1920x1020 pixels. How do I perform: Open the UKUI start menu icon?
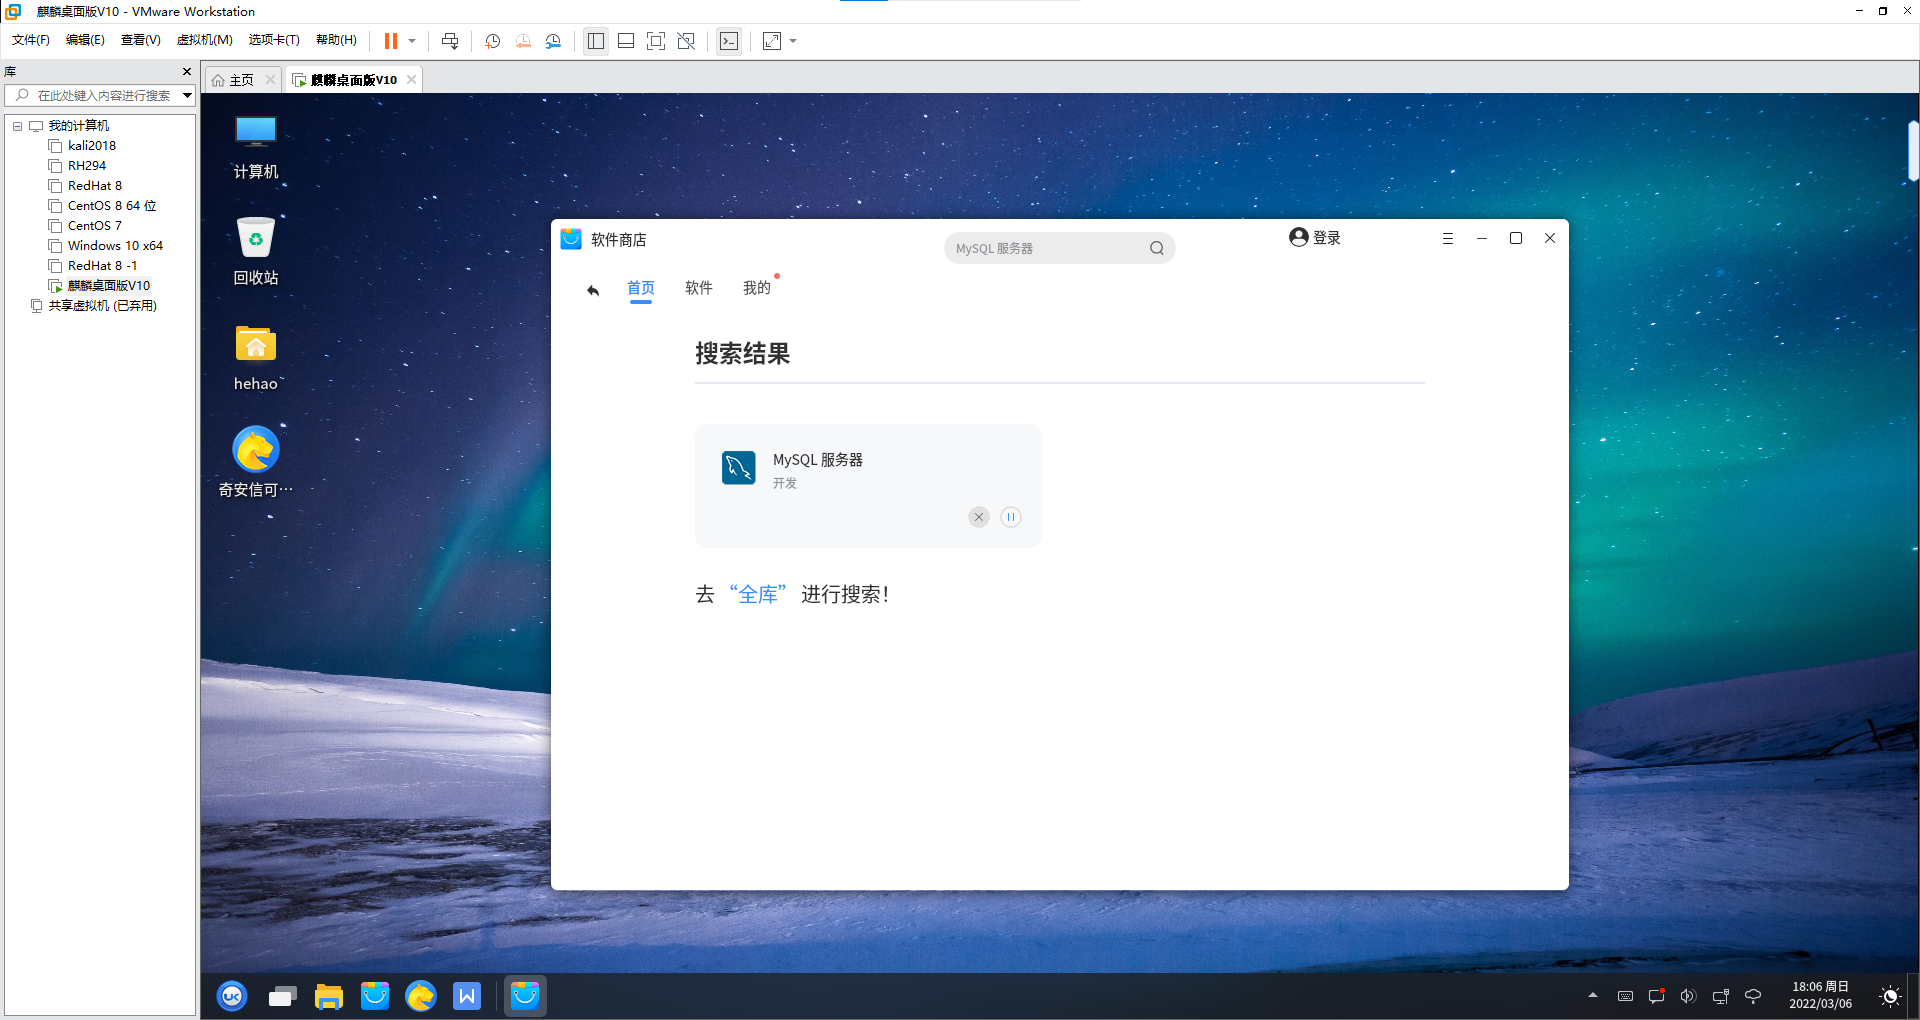click(232, 996)
